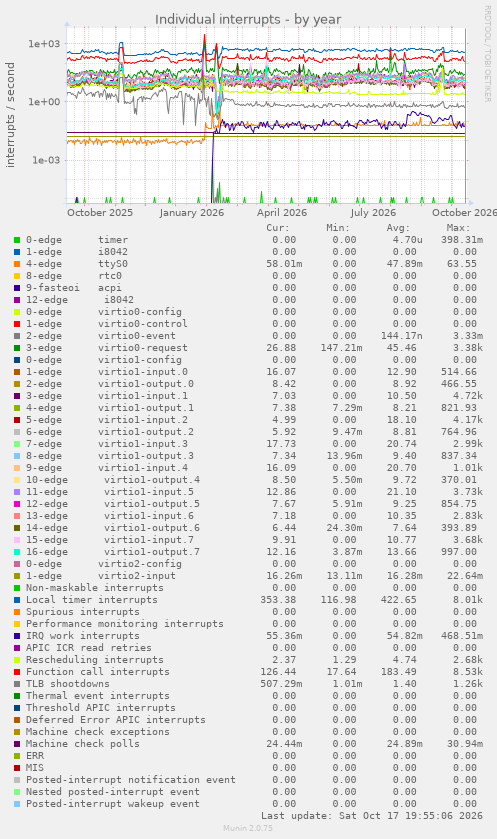The width and height of the screenshot is (497, 839).
Task: Click the virtio1-input.2 legend swatch
Action: pos(17,420)
